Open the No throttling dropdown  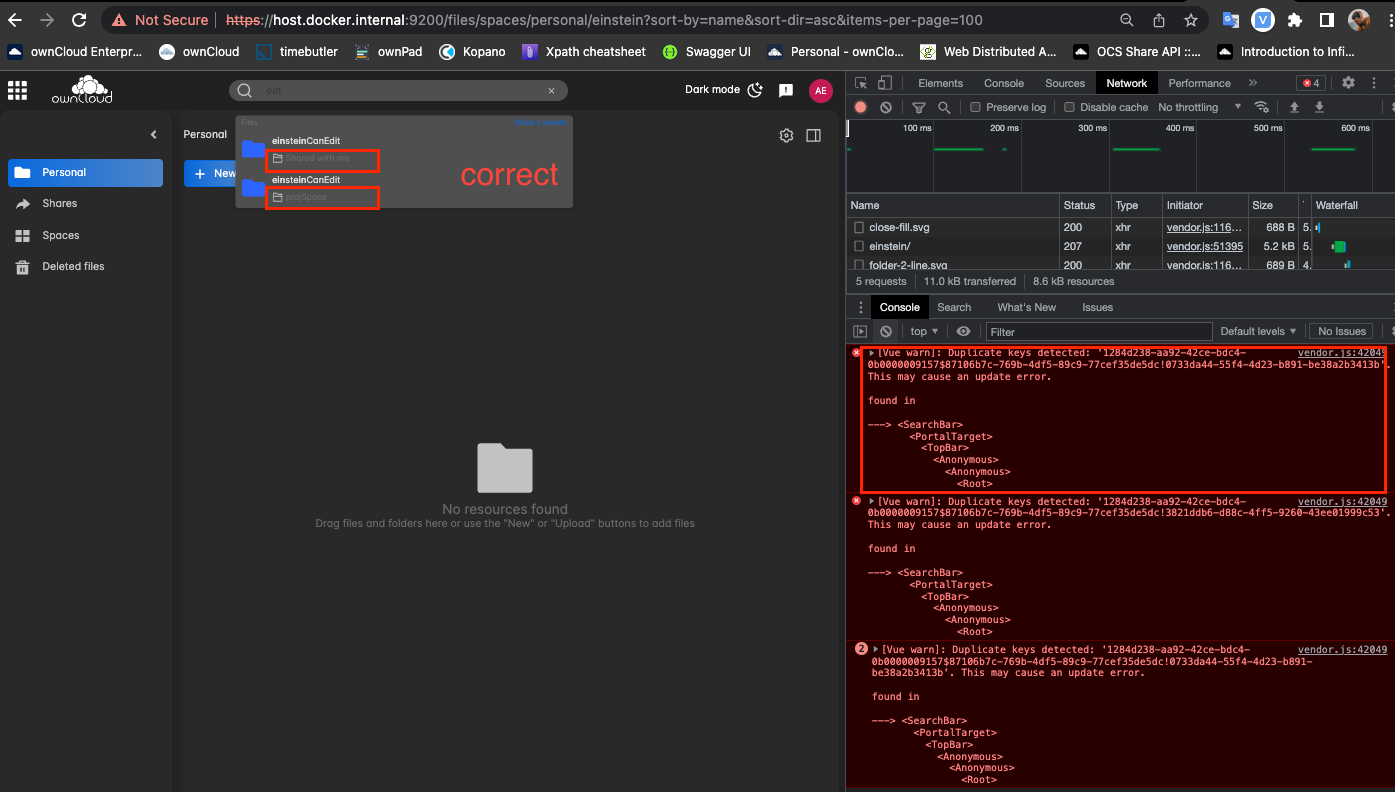pos(1198,107)
